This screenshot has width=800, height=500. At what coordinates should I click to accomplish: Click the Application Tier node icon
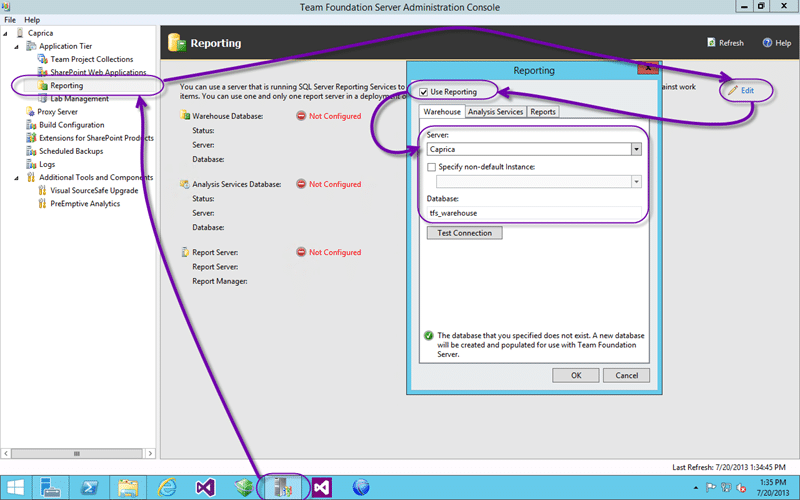tap(31, 46)
